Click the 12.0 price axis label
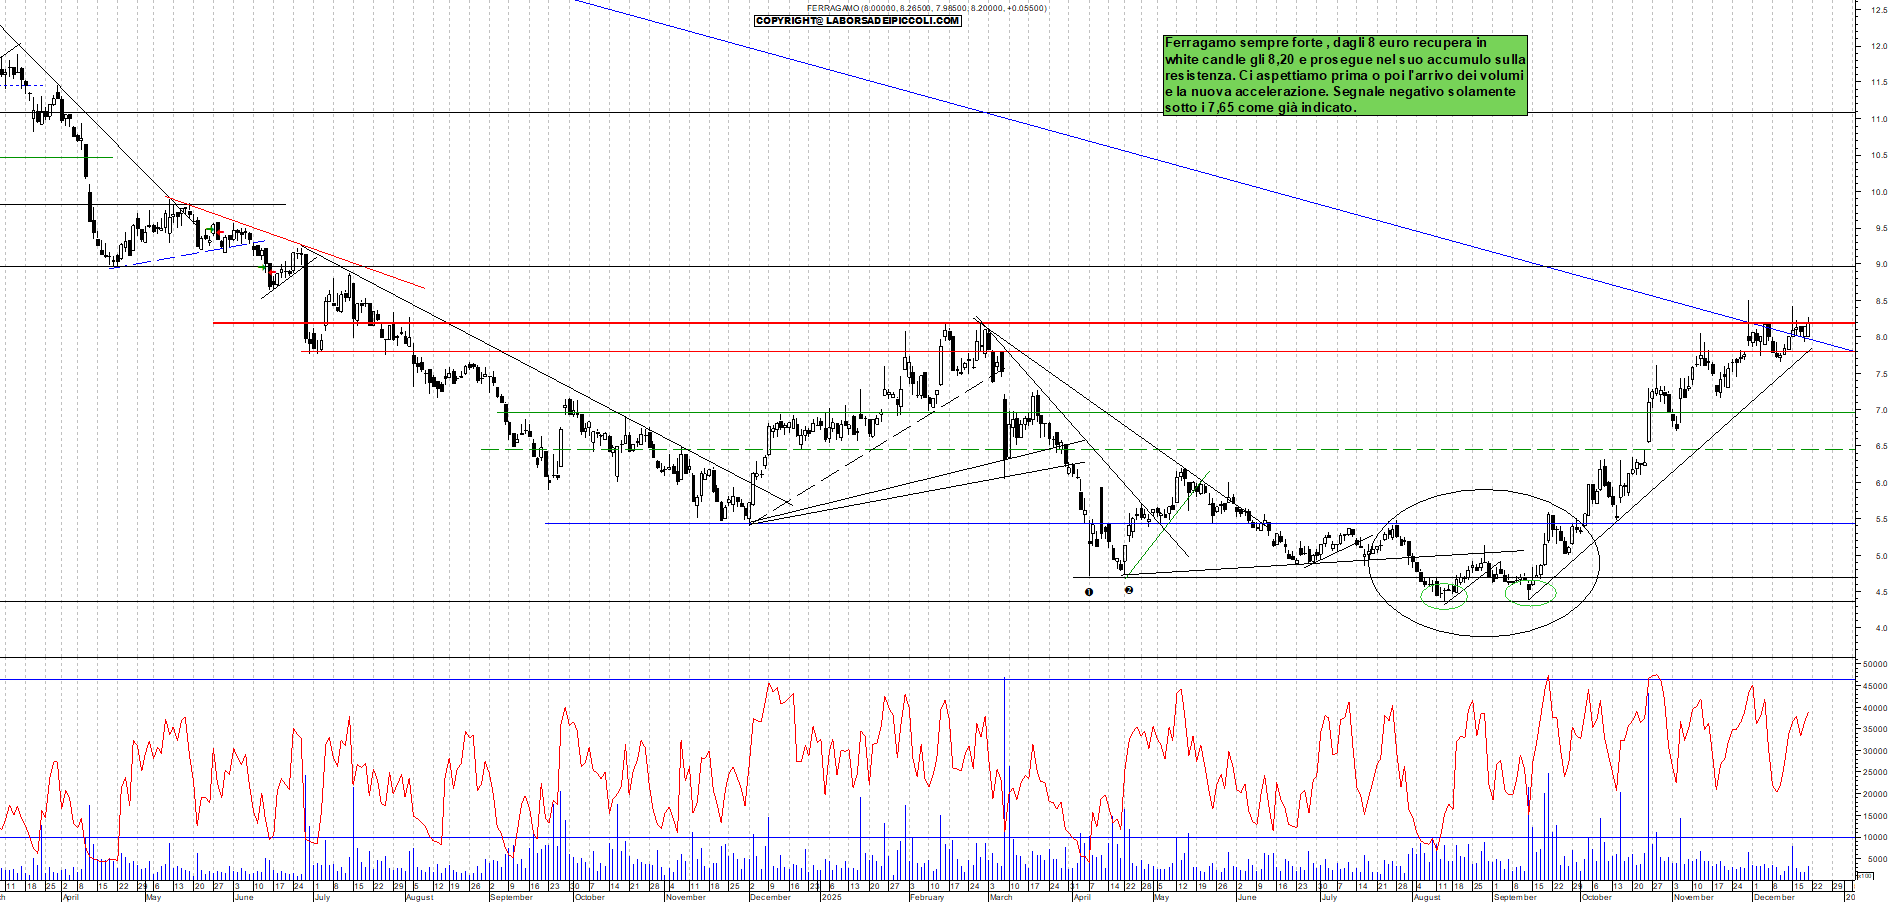1890x902 pixels. tap(1877, 46)
